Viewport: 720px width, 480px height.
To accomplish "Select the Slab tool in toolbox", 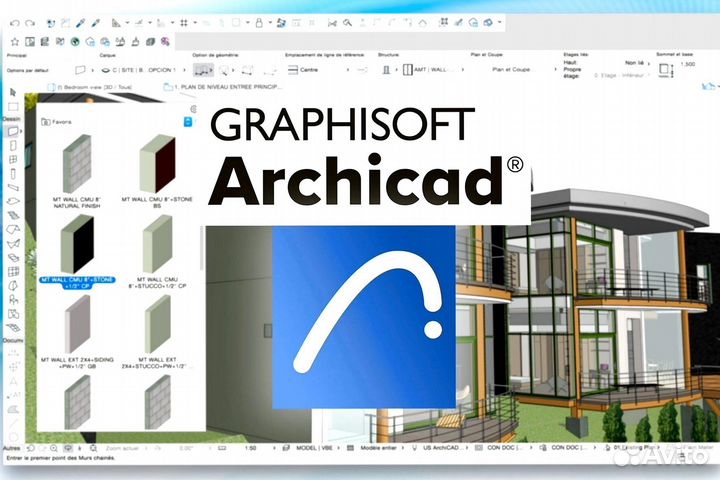I will click(x=13, y=201).
